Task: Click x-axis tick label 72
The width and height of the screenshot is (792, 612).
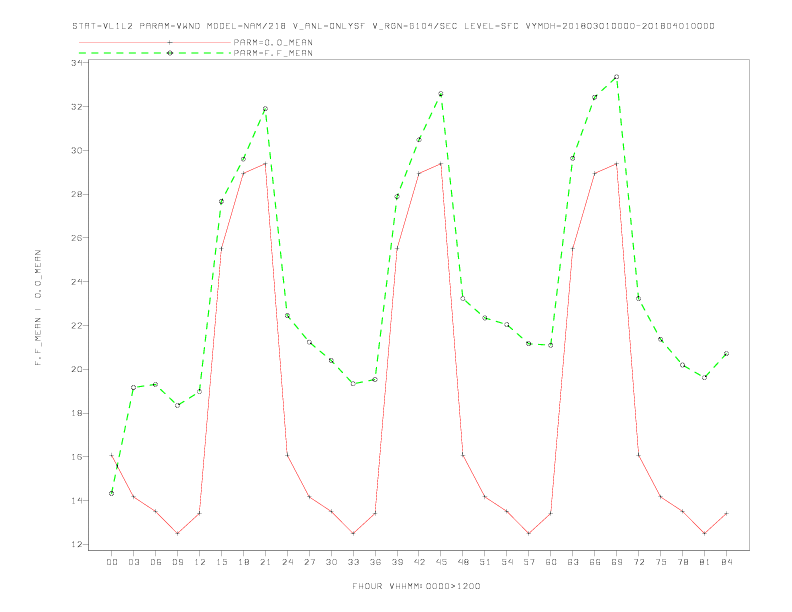Action: (x=638, y=562)
